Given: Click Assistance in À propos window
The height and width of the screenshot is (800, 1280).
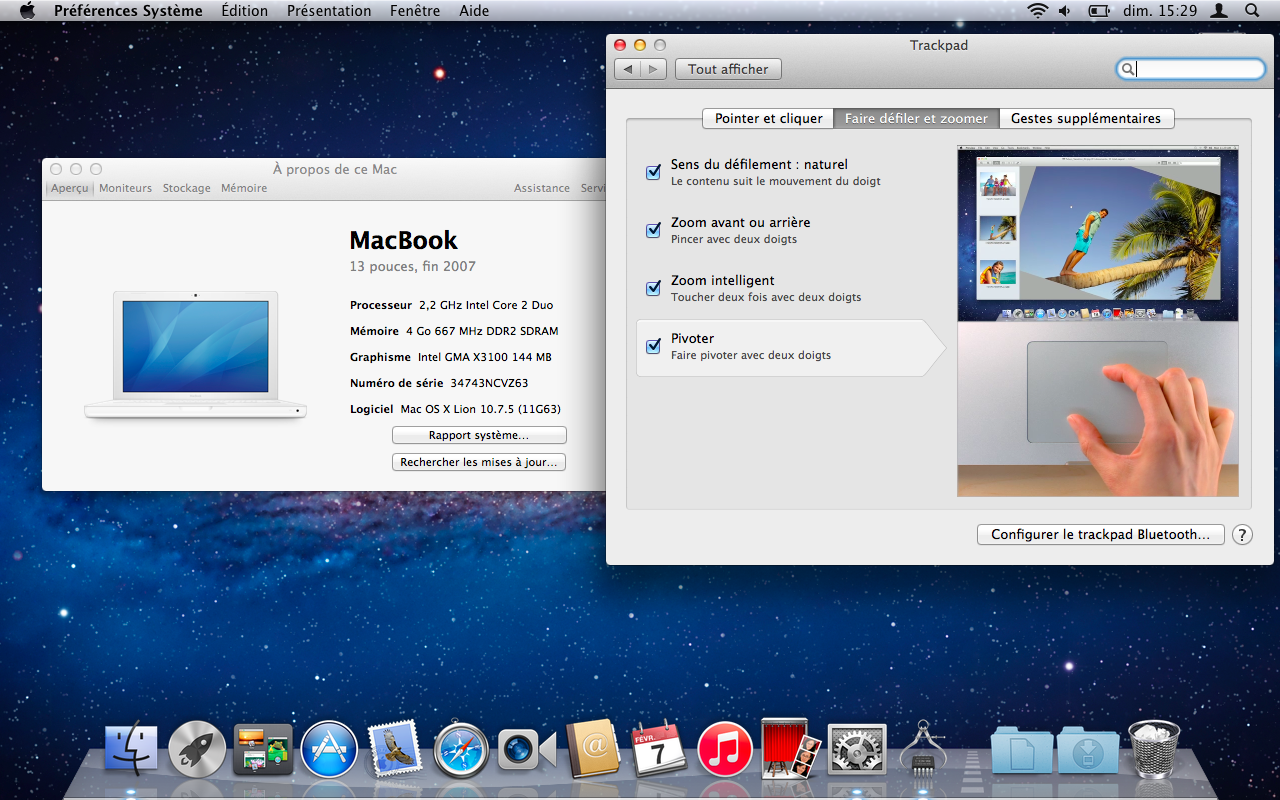Looking at the screenshot, I should click(x=542, y=188).
